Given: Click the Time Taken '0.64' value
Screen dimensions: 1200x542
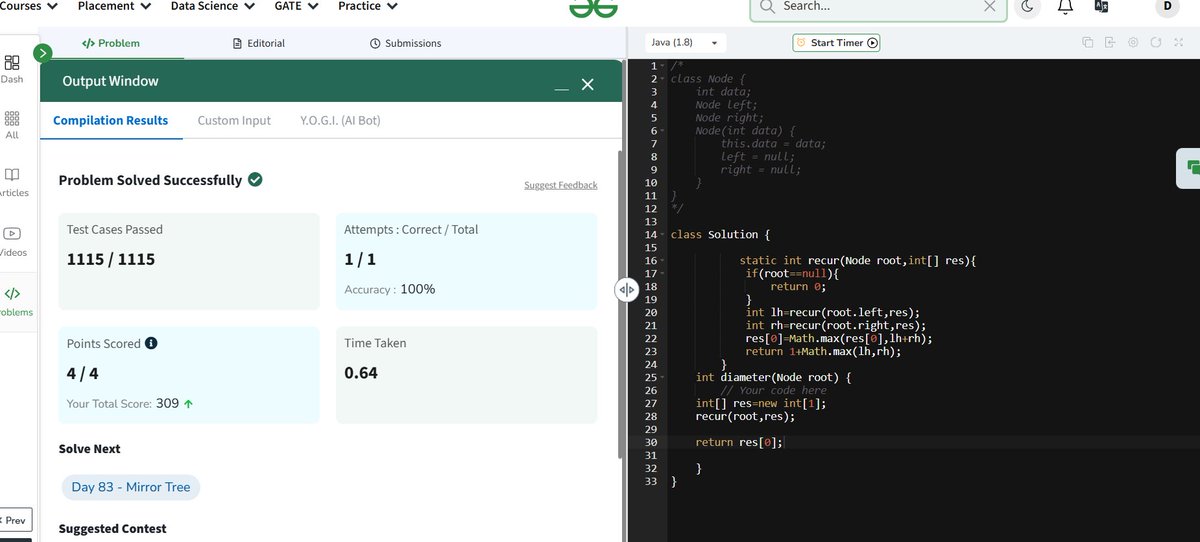Looking at the screenshot, I should point(361,373).
